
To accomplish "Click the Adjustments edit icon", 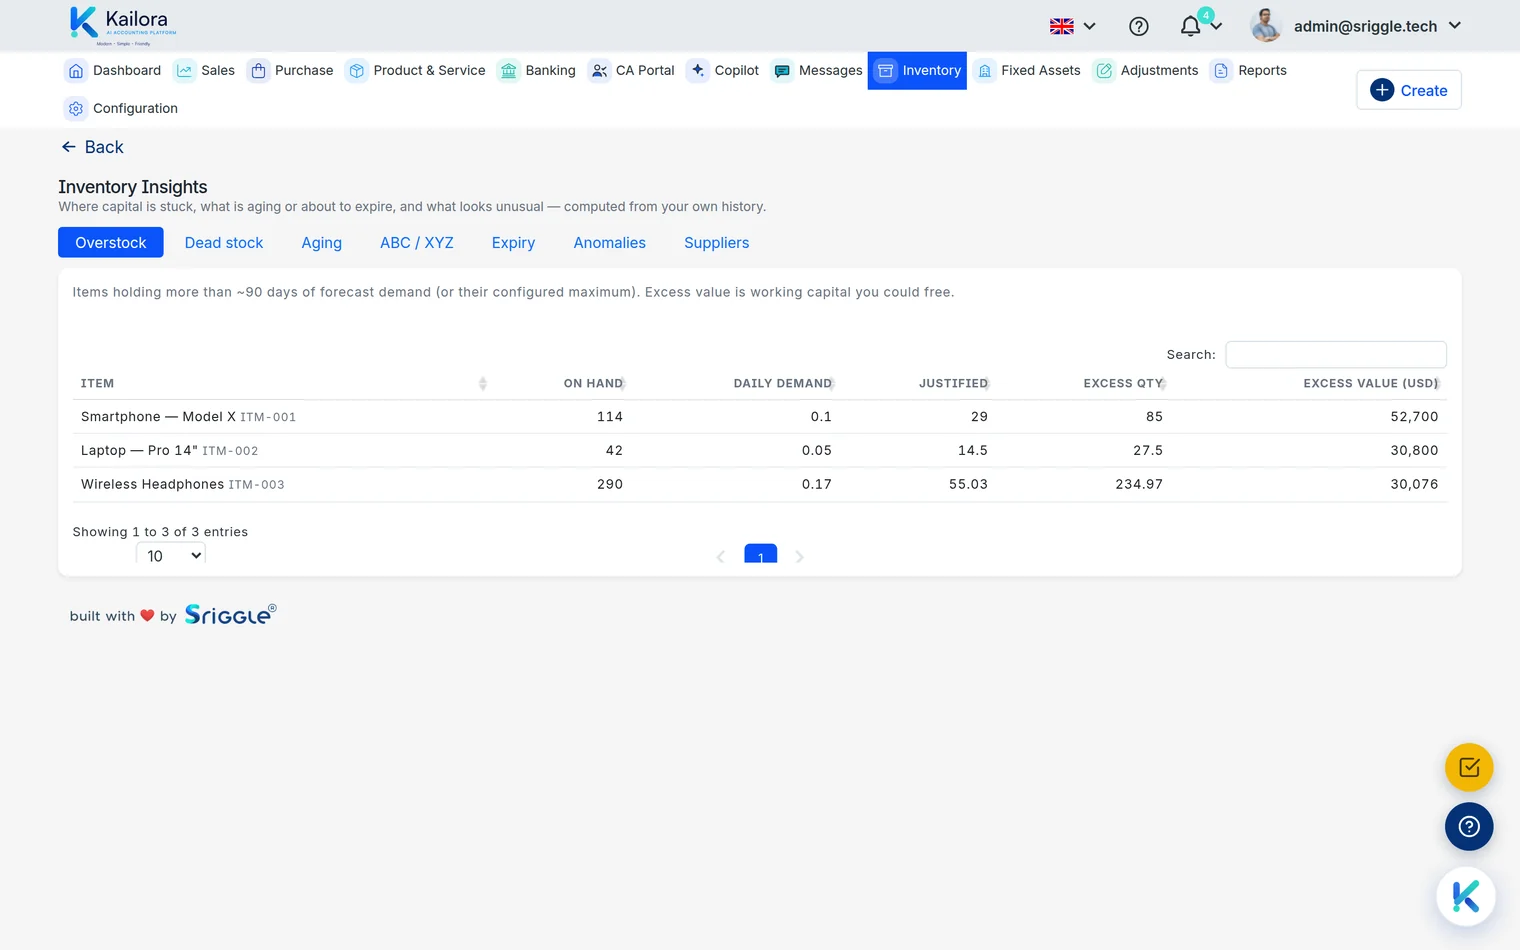I will click(x=1104, y=71).
